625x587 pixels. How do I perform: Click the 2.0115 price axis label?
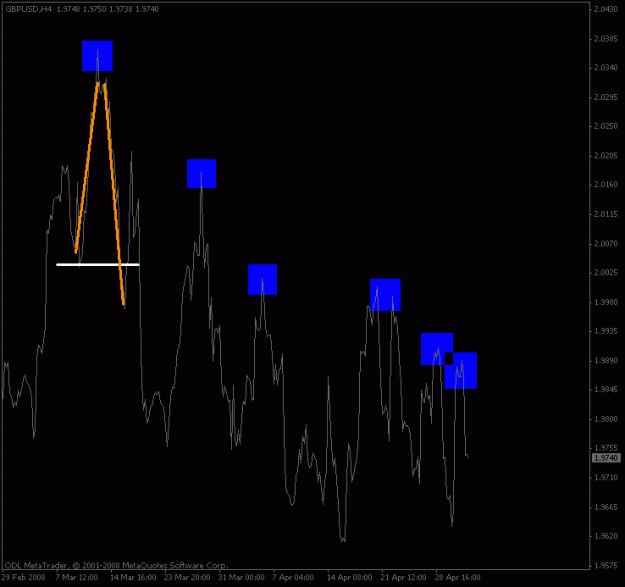point(605,214)
